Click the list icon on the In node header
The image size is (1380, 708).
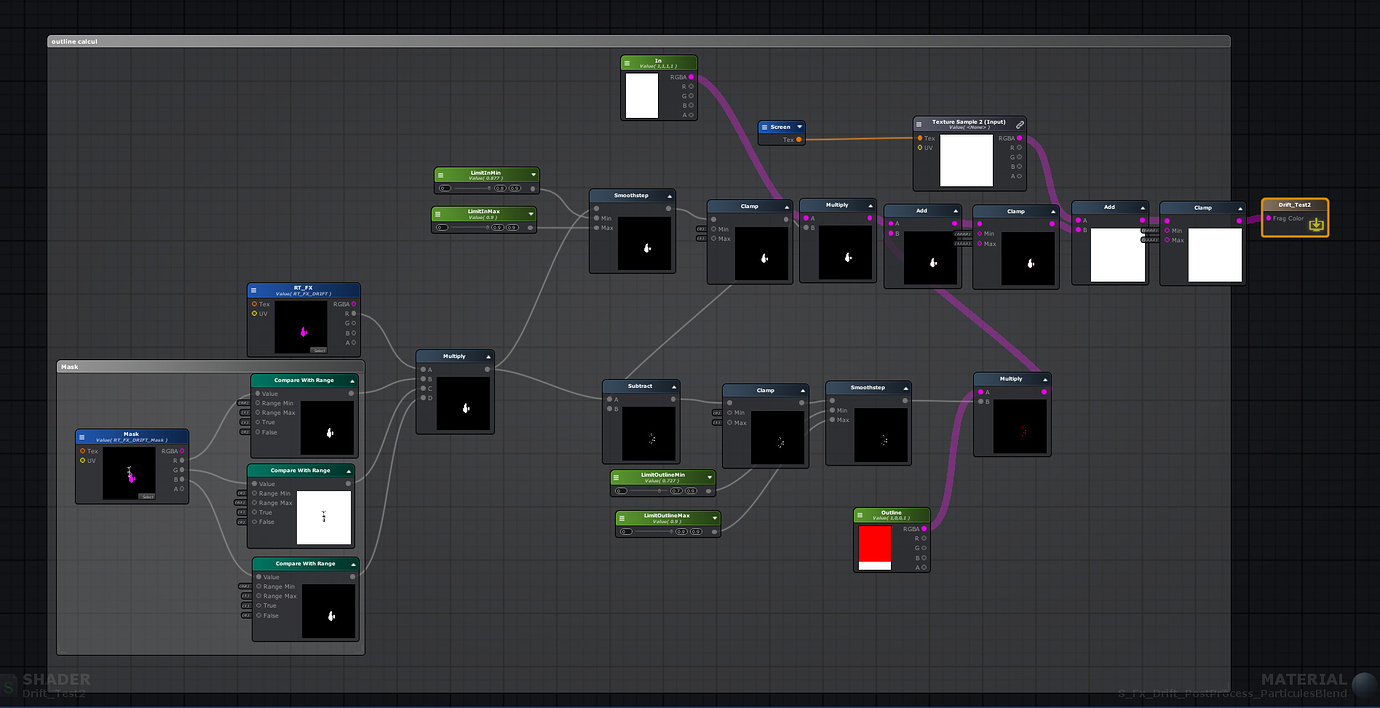click(626, 63)
